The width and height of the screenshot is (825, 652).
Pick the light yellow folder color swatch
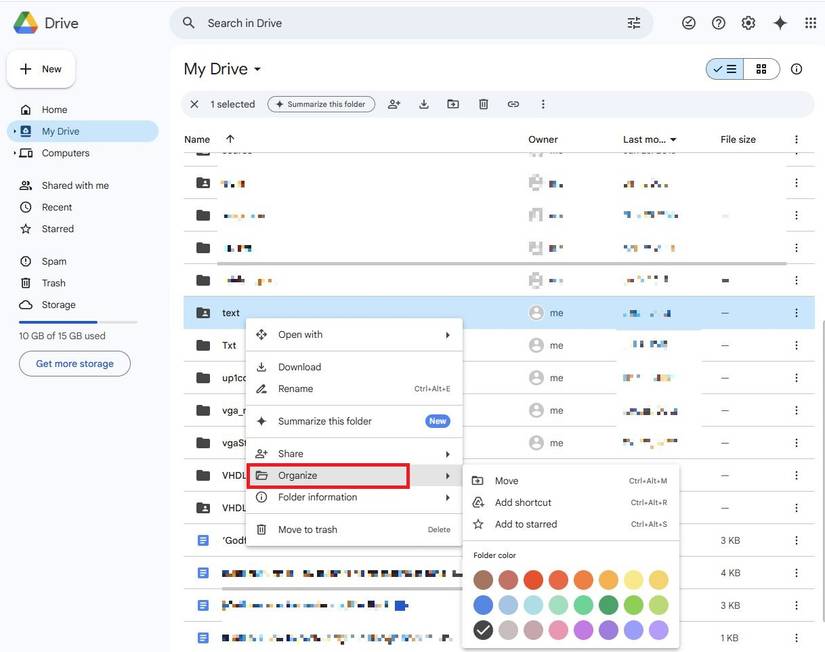click(x=633, y=580)
